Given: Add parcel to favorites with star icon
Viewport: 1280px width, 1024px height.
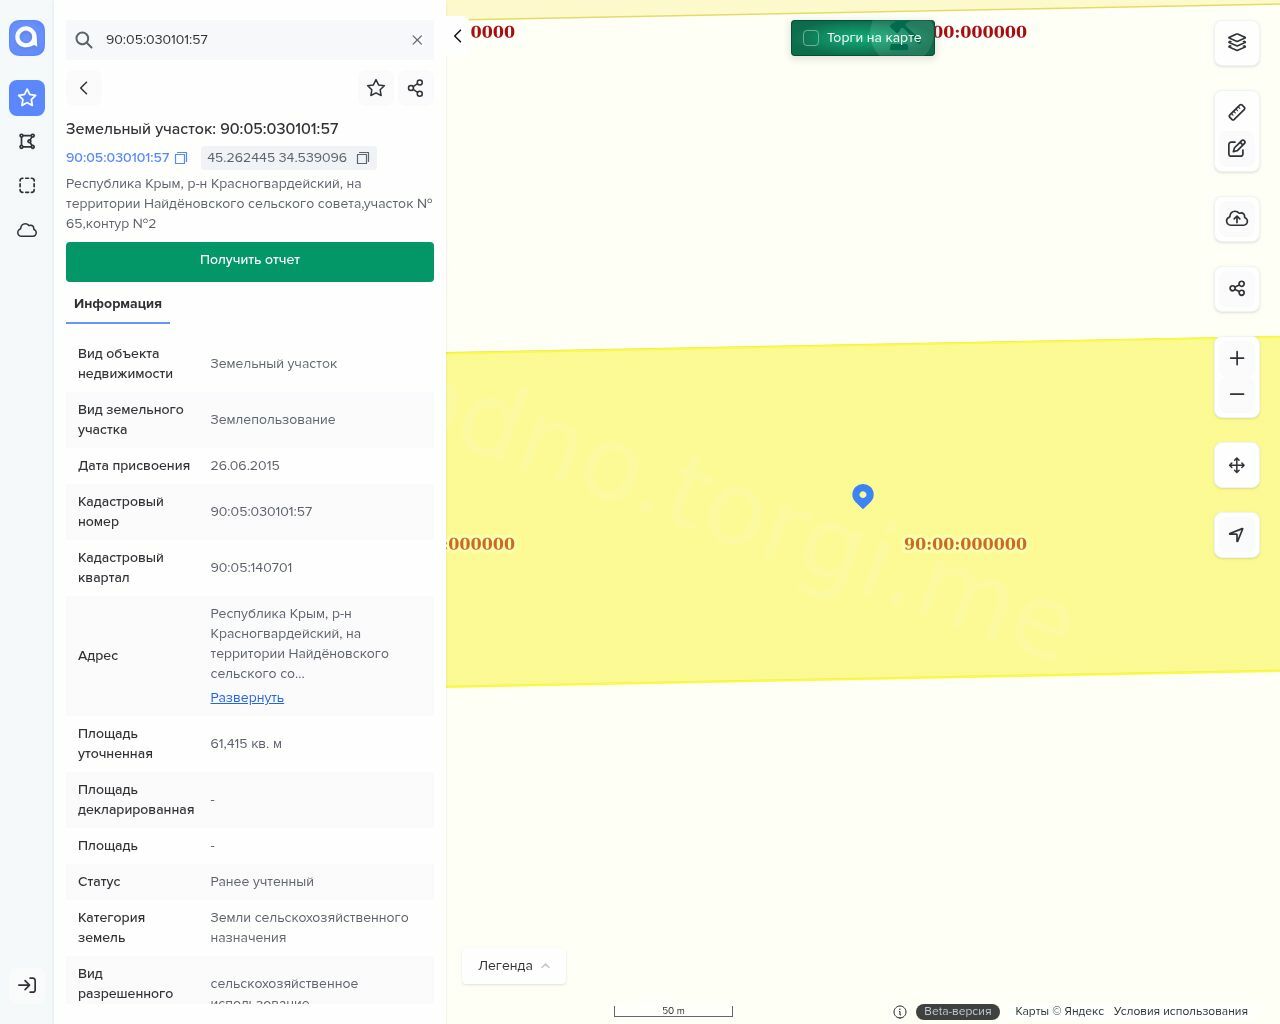Looking at the screenshot, I should (376, 88).
